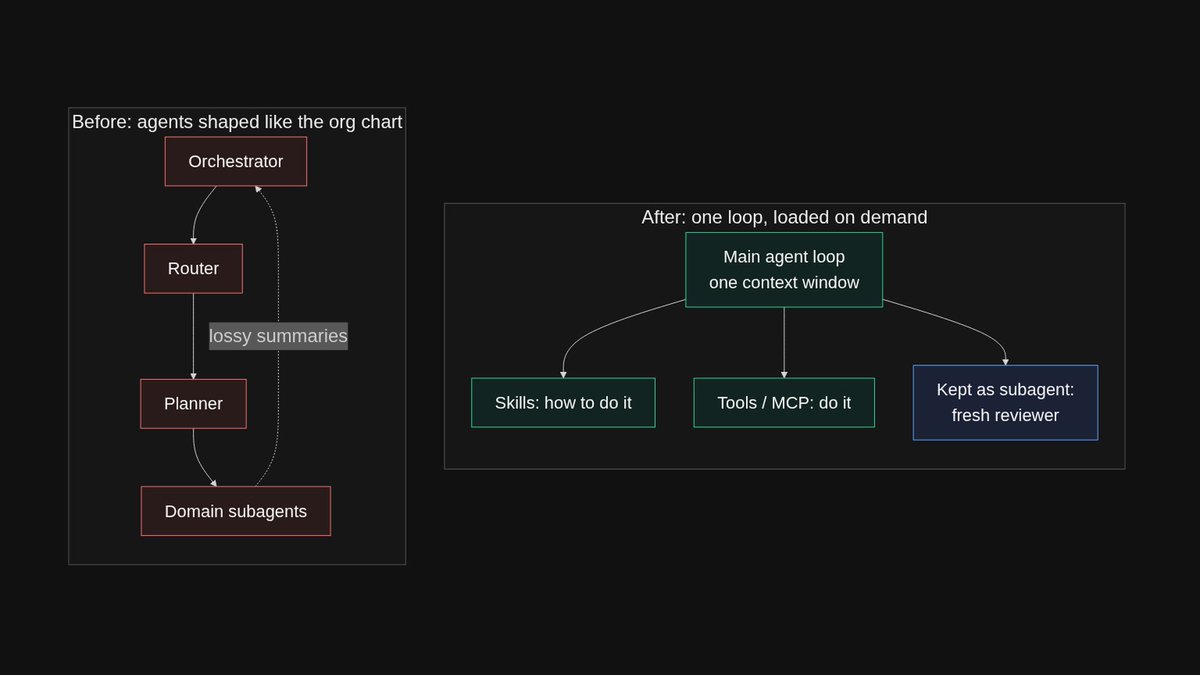Click the 'After: one loop, loaded on demand' title

pos(784,217)
